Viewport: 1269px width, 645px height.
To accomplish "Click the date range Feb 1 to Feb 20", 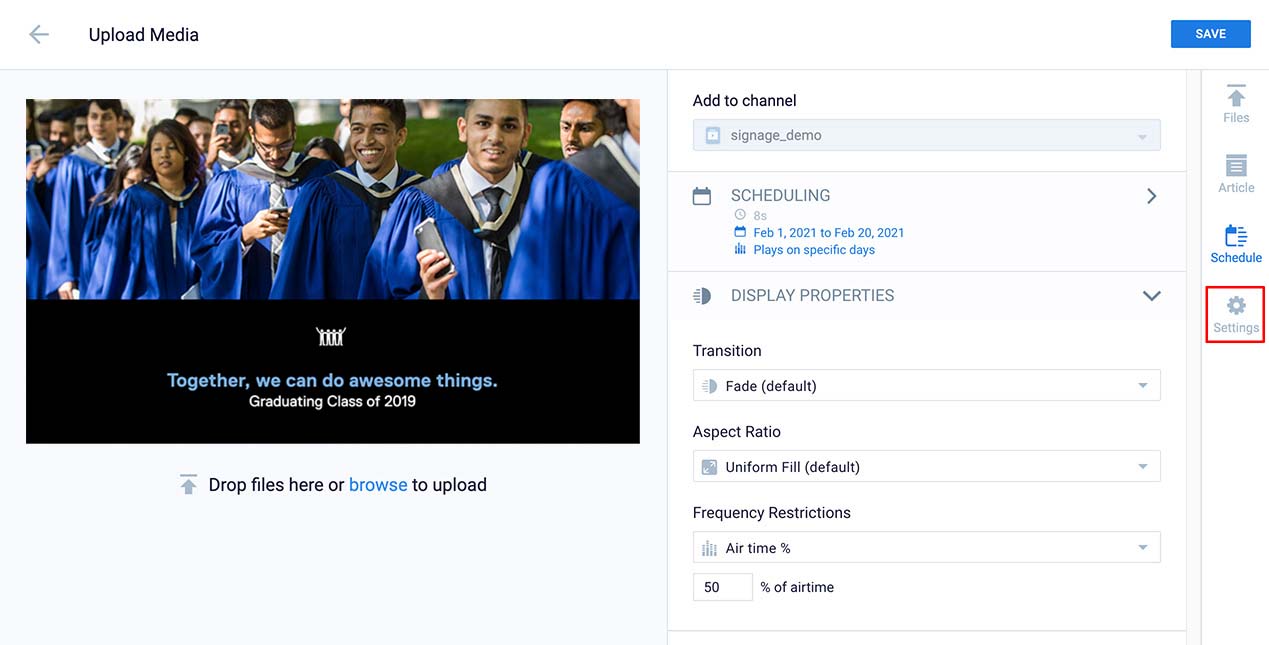I will (828, 233).
